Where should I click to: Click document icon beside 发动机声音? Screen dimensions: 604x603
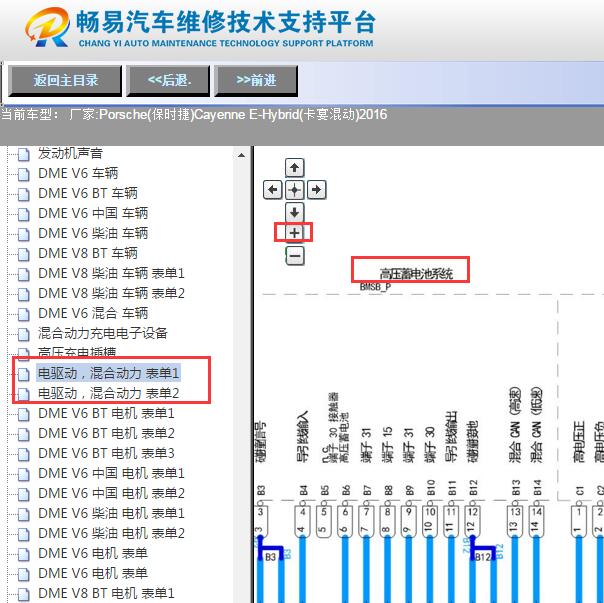tap(23, 154)
